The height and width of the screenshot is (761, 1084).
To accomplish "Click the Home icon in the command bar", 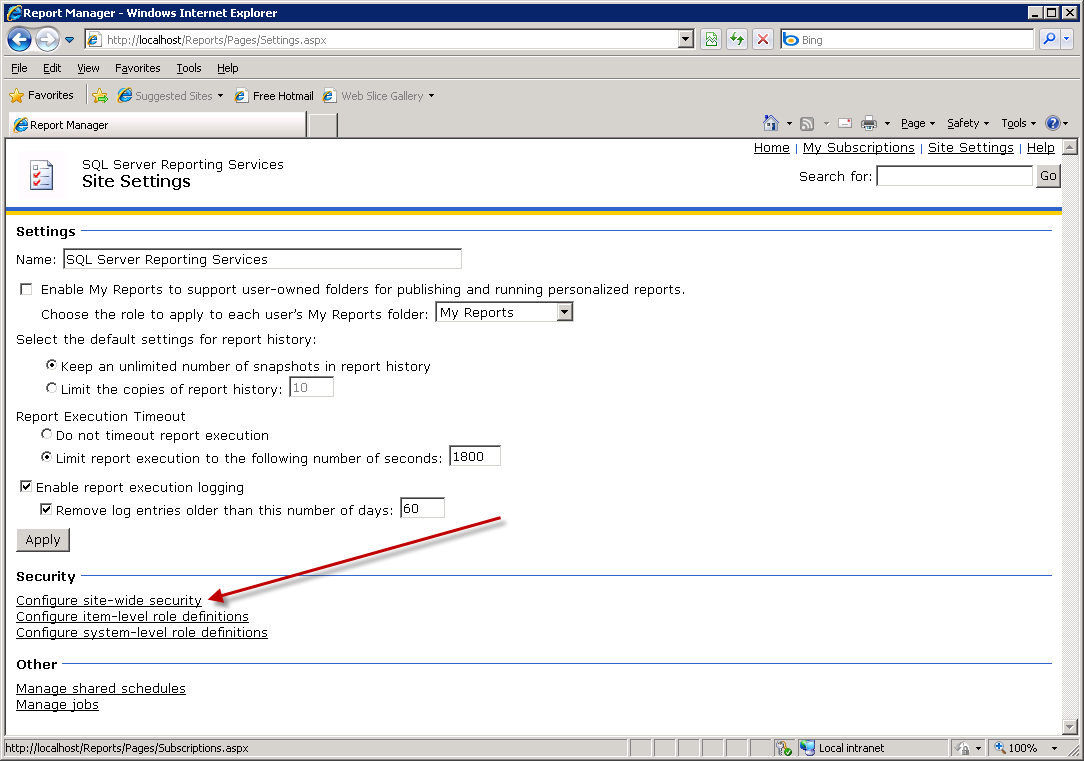I will pos(770,122).
